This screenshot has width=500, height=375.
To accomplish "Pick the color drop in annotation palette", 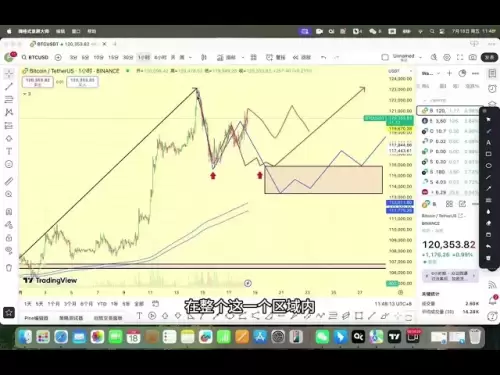I will (x=488, y=212).
